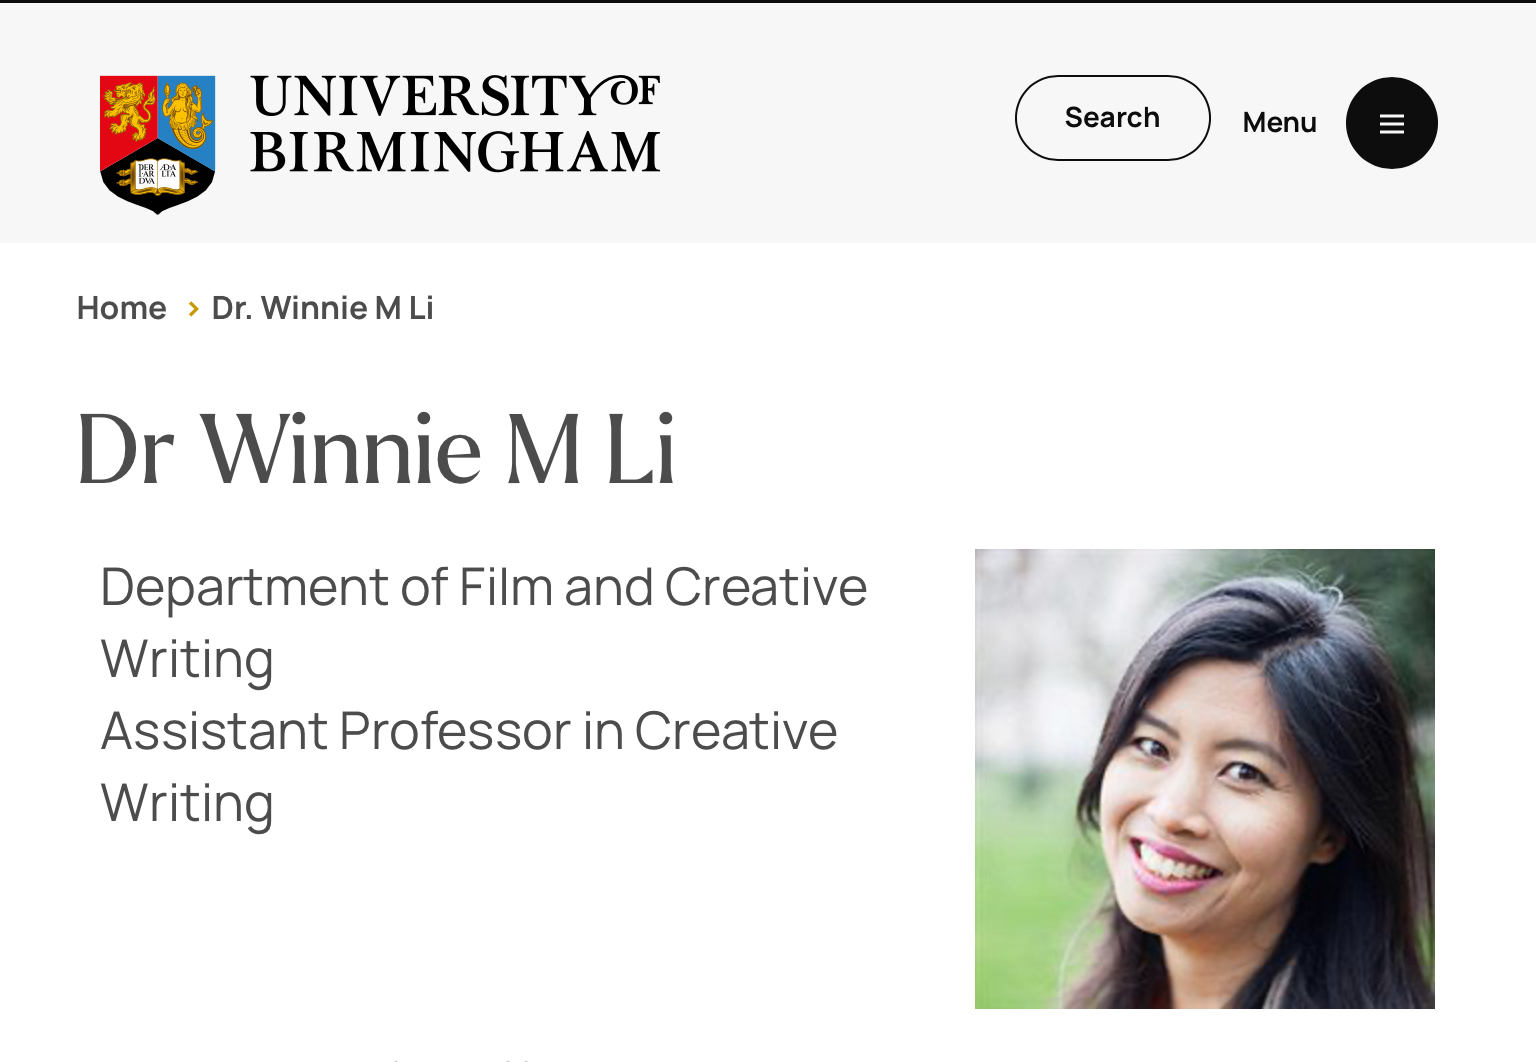
Task: Click the mermaid on the blue crest half
Action: click(187, 114)
